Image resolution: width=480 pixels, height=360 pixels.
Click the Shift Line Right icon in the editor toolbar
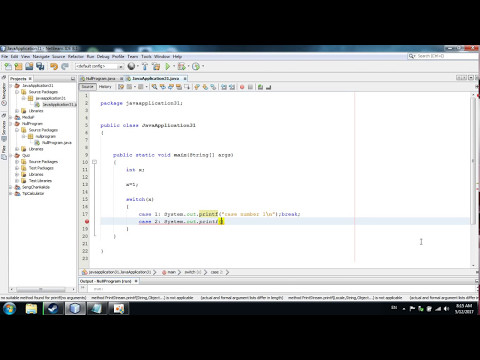(232, 87)
